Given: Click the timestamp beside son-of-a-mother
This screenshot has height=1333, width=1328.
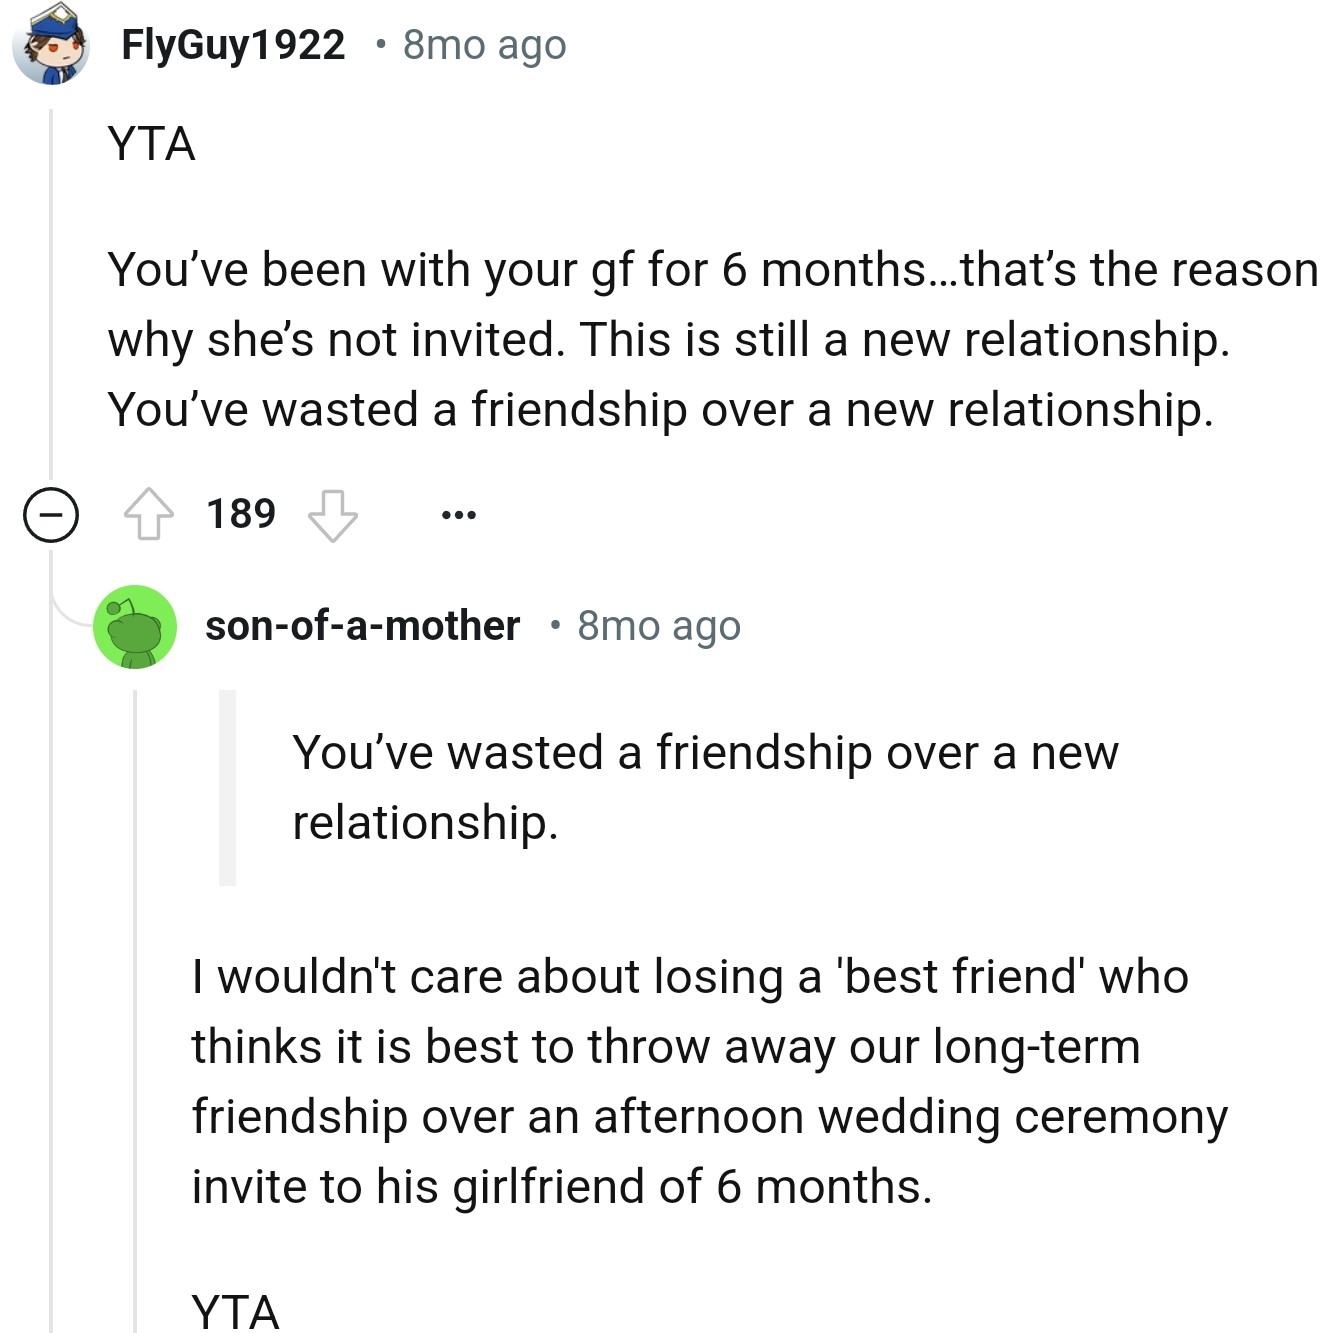Looking at the screenshot, I should click(x=659, y=626).
